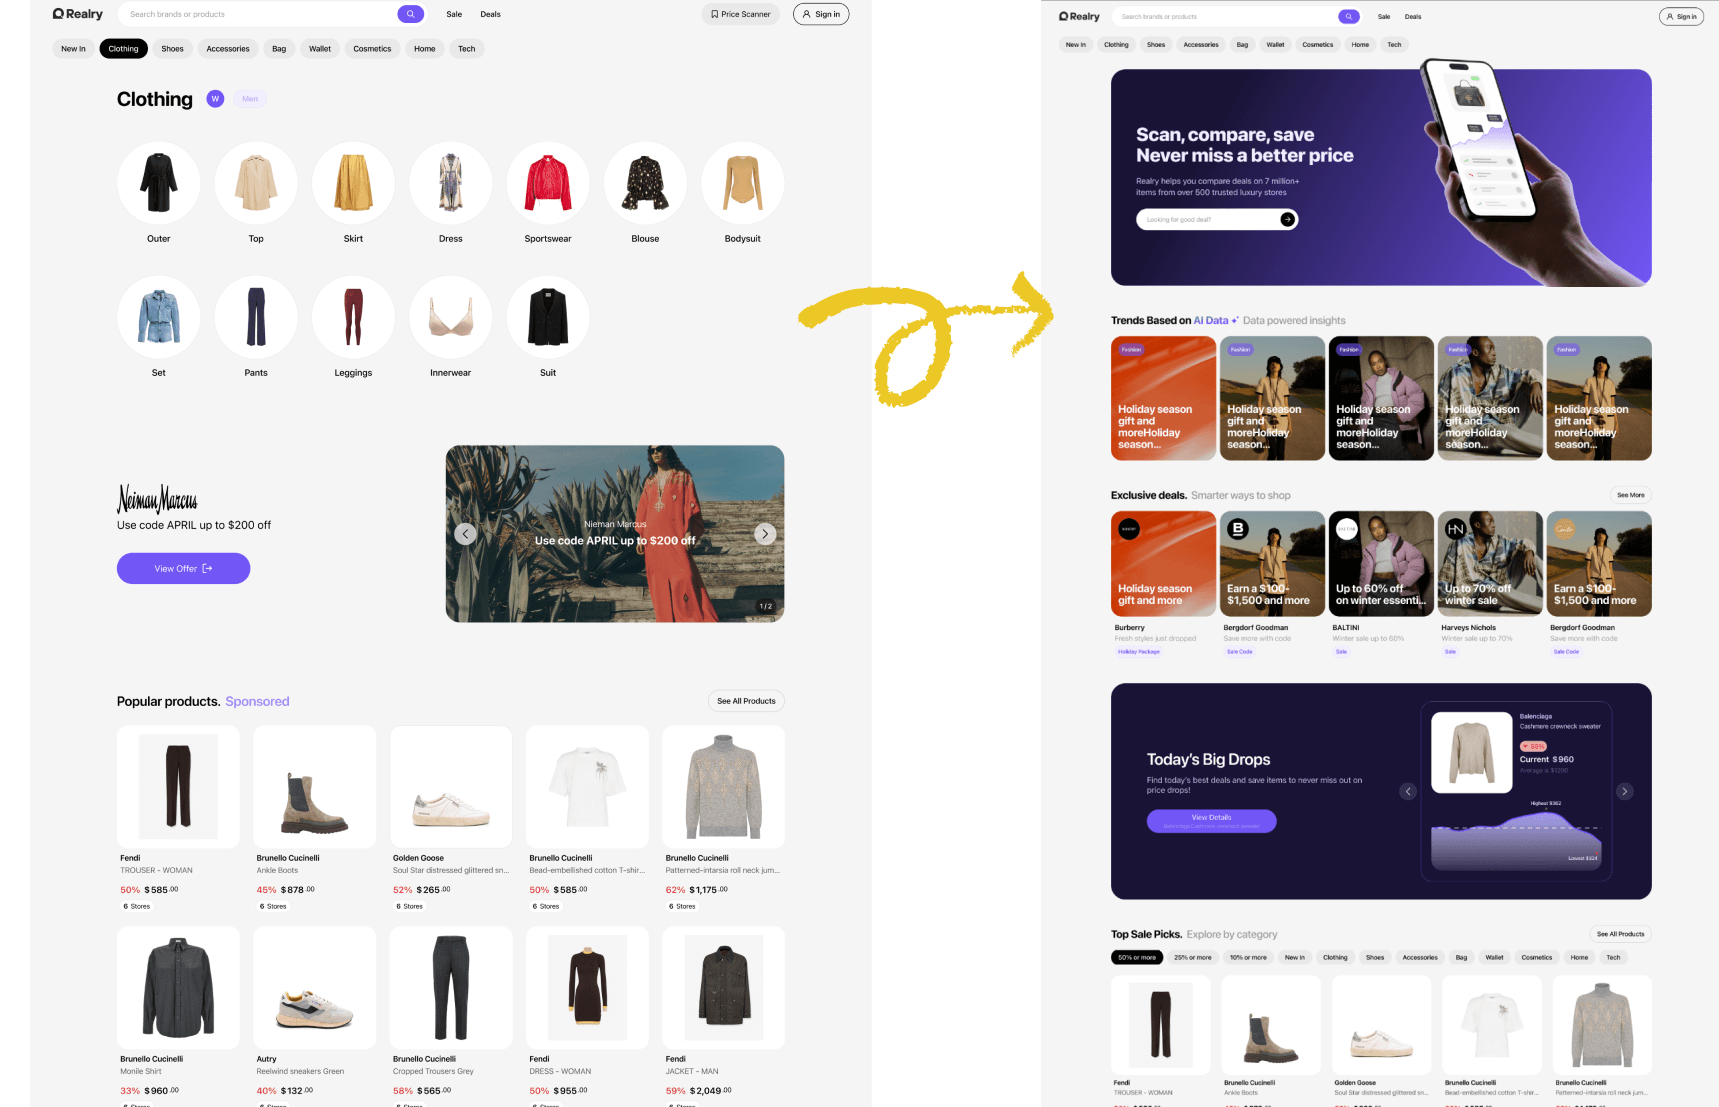Click Sign in on the homepage mockup

[x=1681, y=16]
